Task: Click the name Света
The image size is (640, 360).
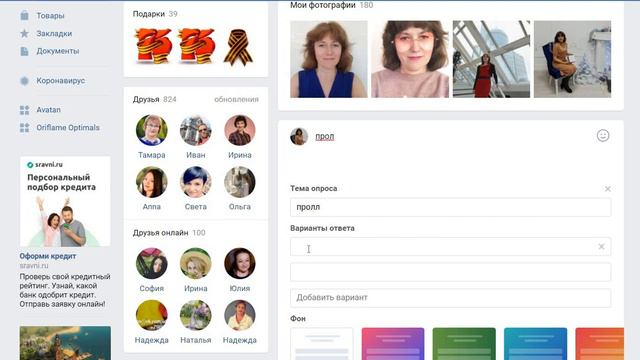Action: coord(196,207)
